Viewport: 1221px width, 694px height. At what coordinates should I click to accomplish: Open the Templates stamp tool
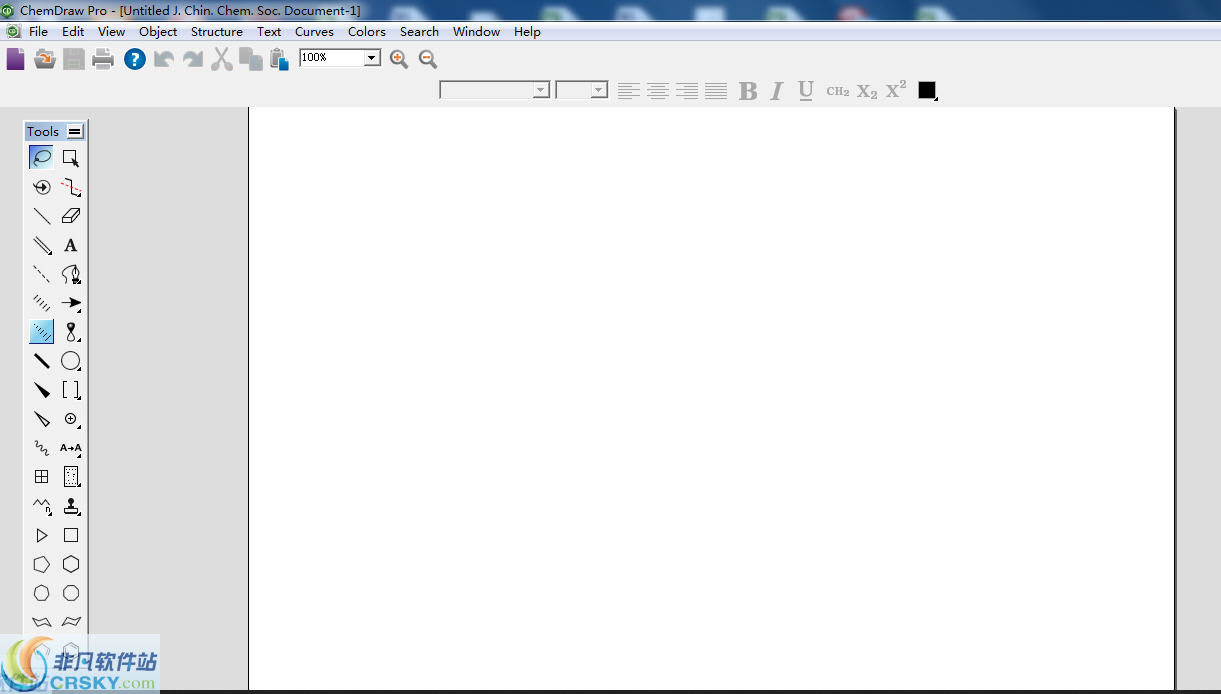[x=70, y=506]
